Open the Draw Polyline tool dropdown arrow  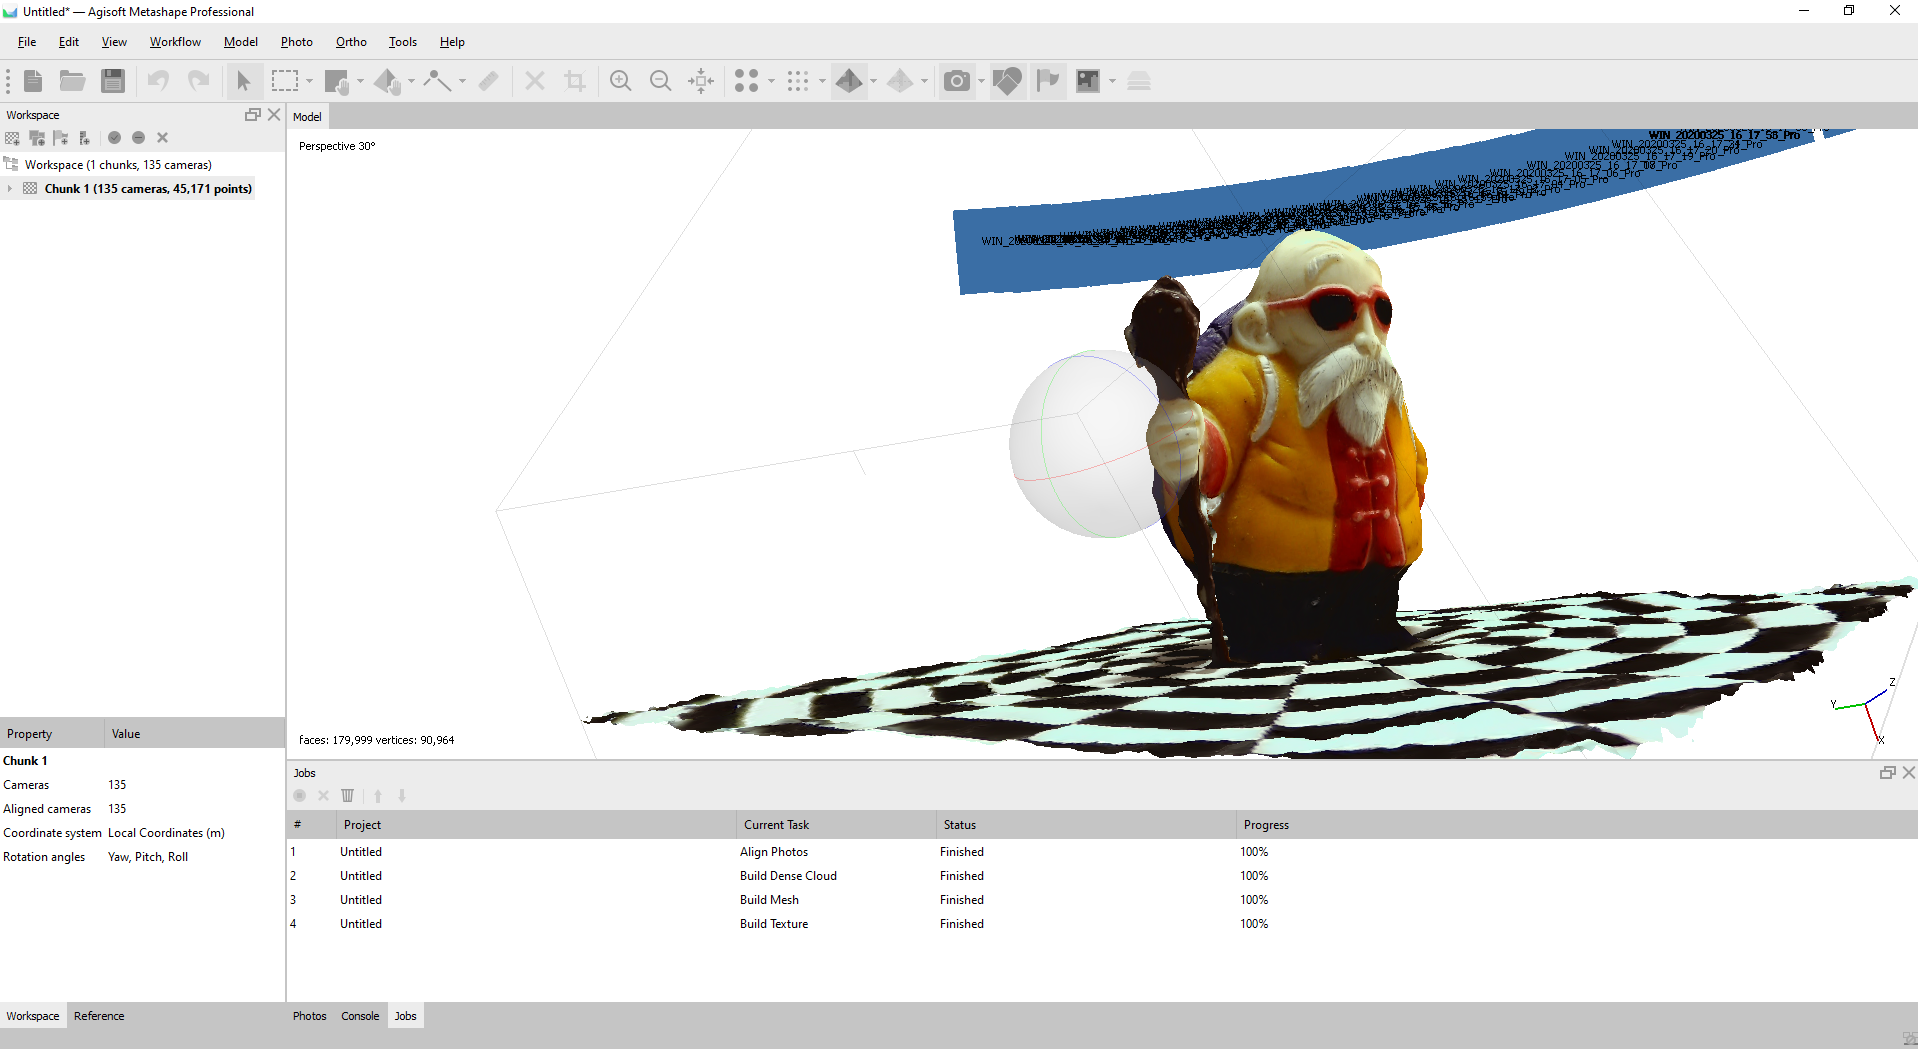point(463,81)
